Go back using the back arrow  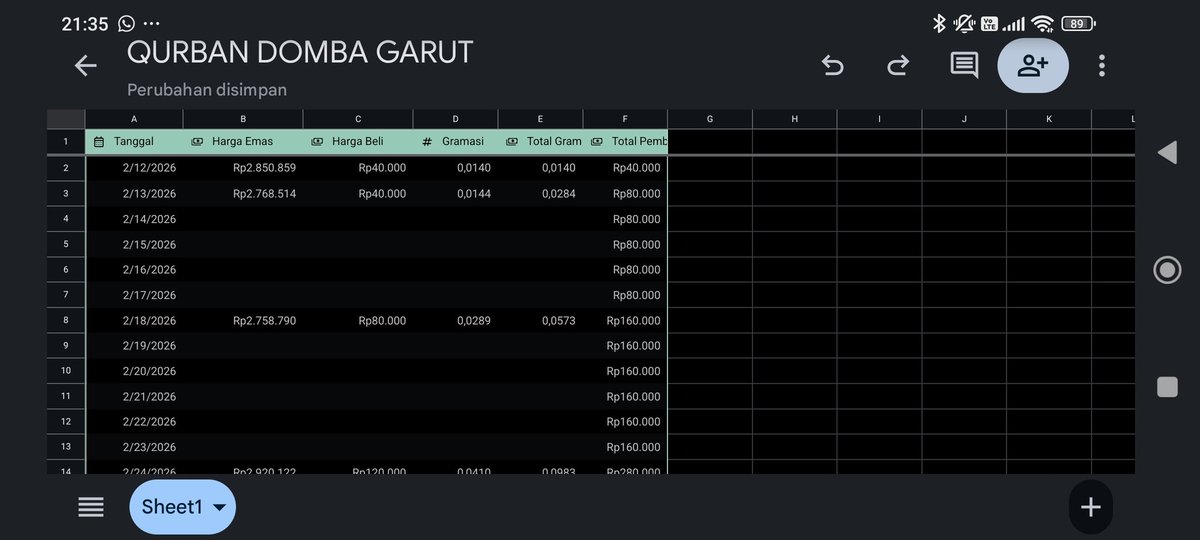click(85, 66)
